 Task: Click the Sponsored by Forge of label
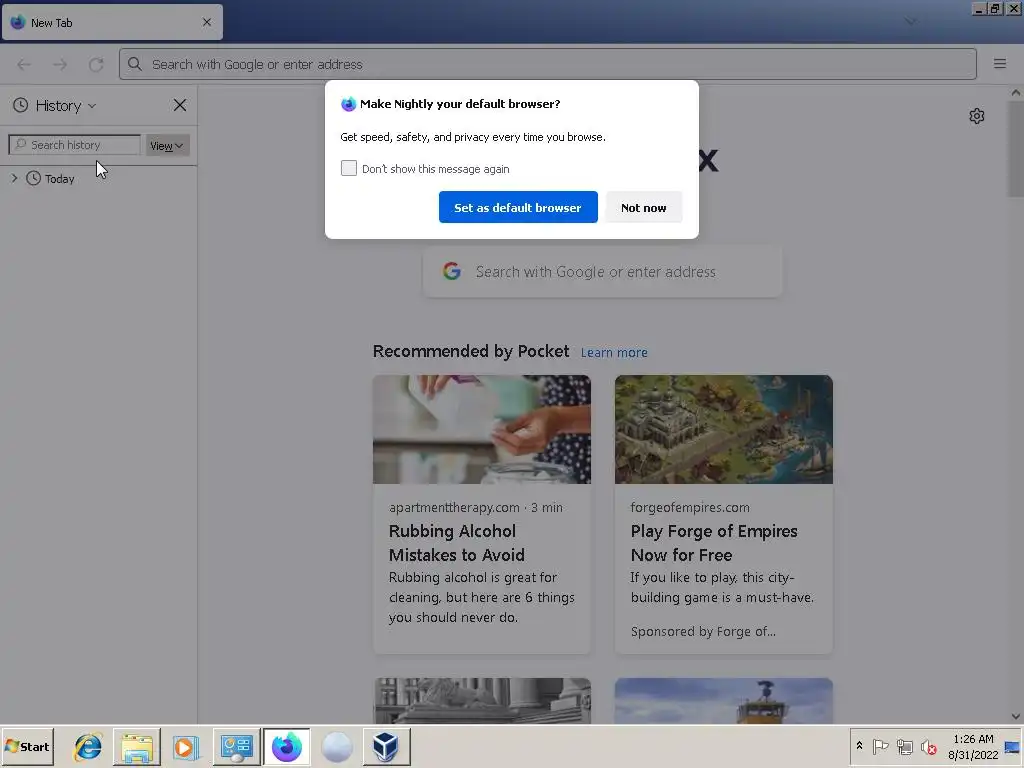pos(703,632)
